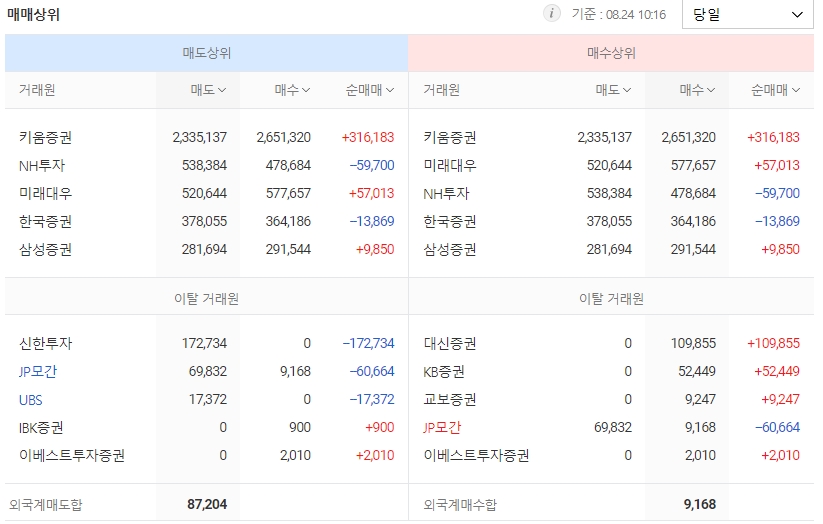Open the 당일 period dropdown
823x524 pixels.
click(x=747, y=14)
